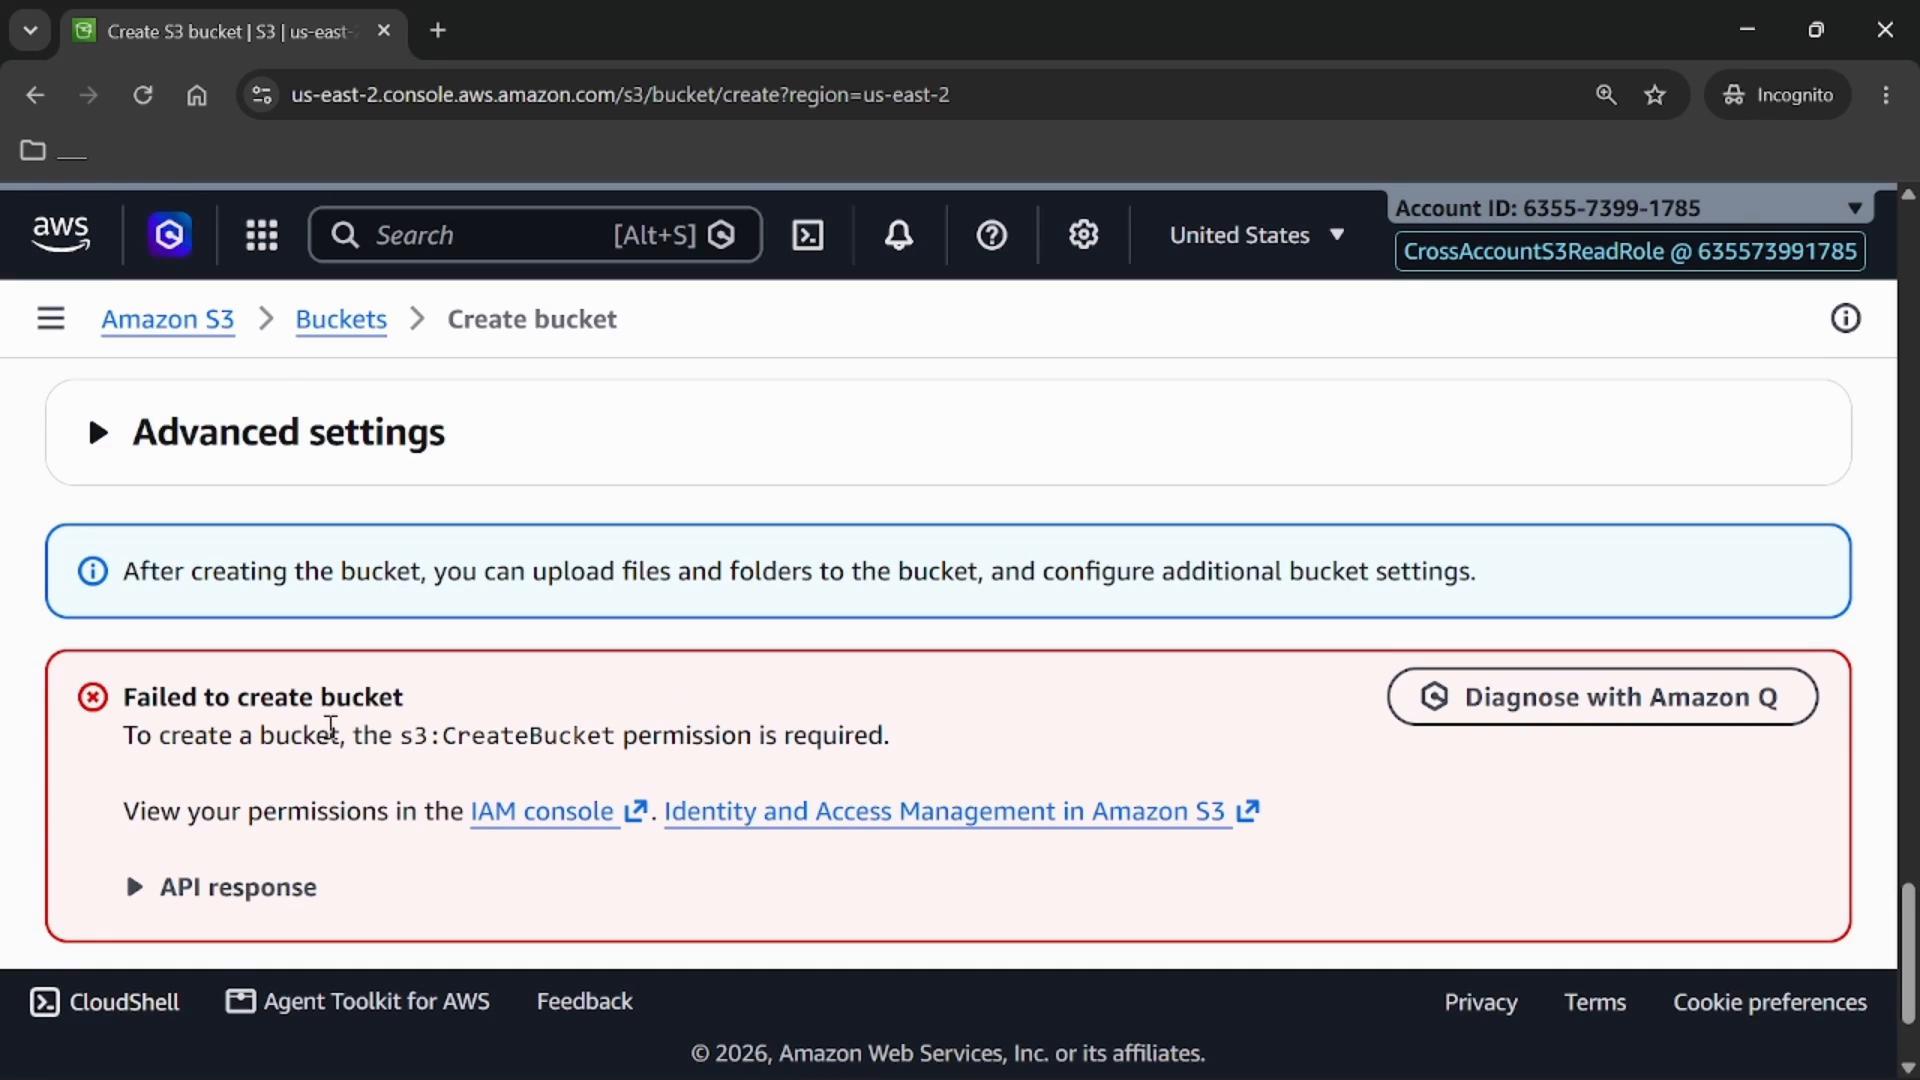Toggle the S3 side navigation hamburger
The image size is (1920, 1080).
(x=51, y=319)
